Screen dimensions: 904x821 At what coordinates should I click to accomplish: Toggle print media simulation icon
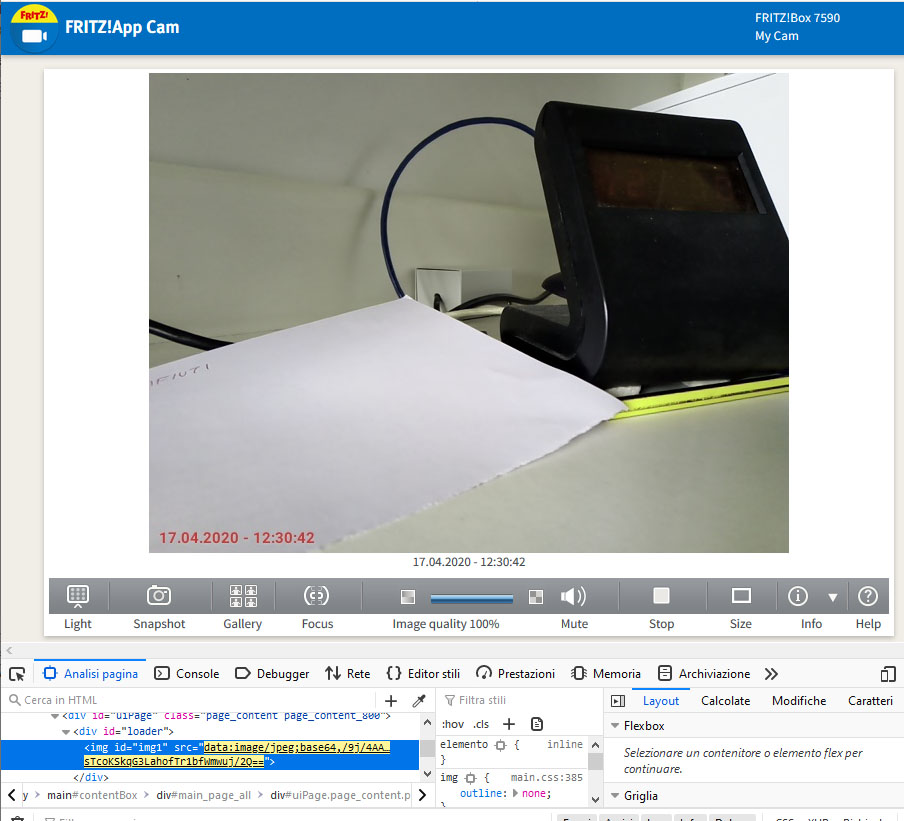click(537, 724)
